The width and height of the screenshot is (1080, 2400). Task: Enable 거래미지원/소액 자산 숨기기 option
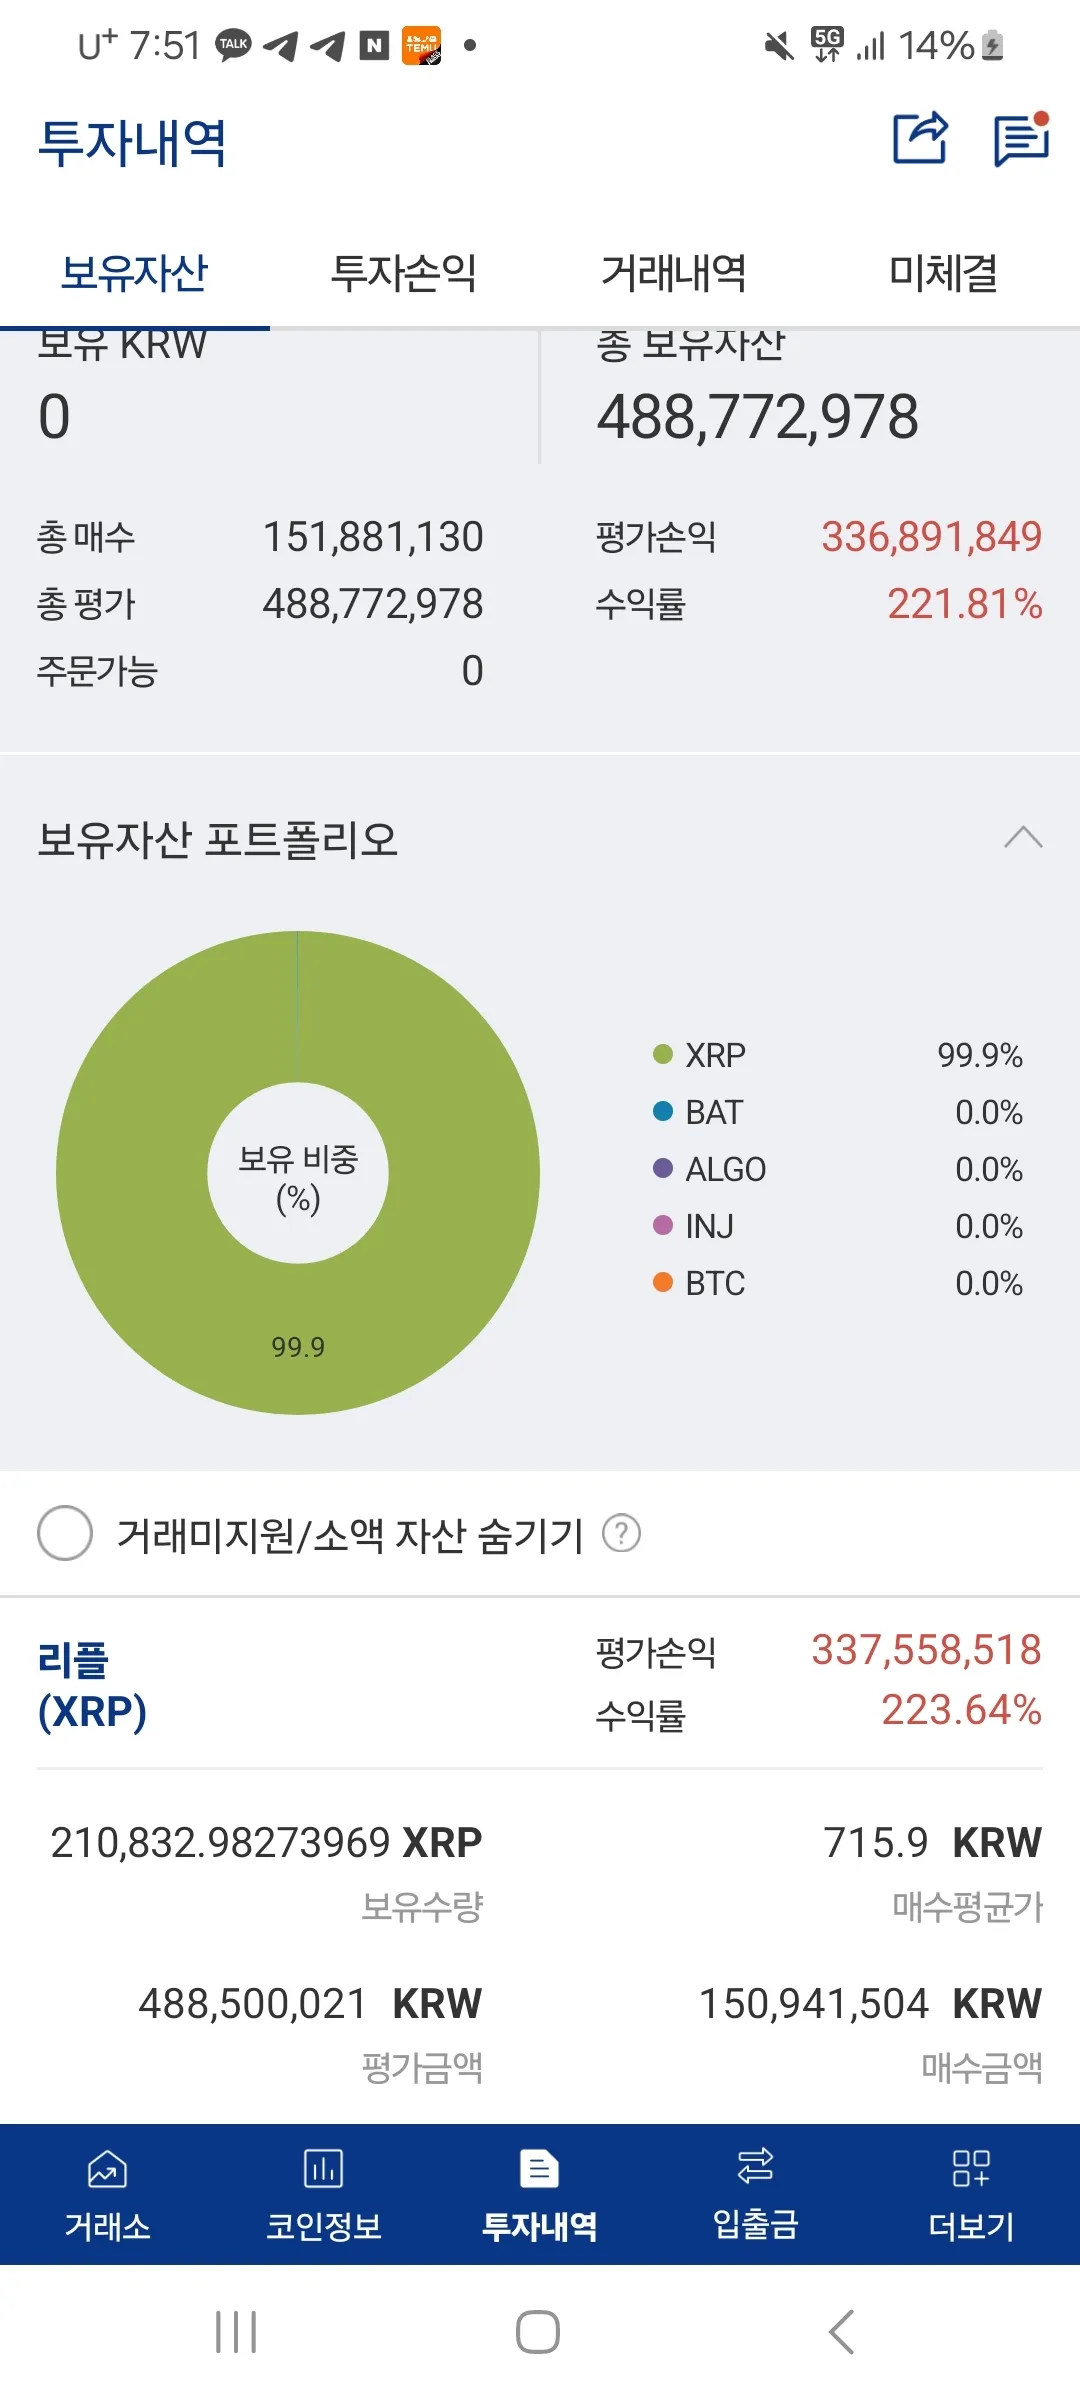tap(65, 1533)
